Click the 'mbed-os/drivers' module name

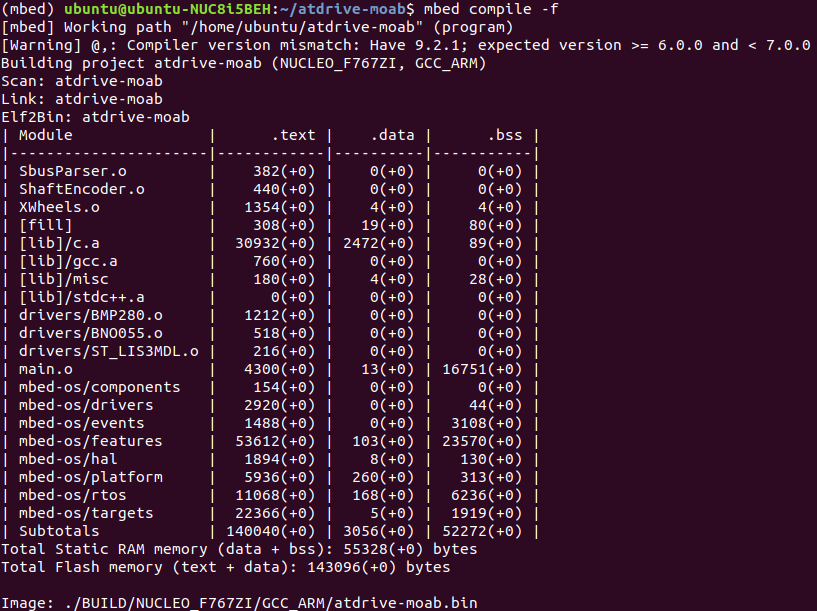pyautogui.click(x=86, y=405)
